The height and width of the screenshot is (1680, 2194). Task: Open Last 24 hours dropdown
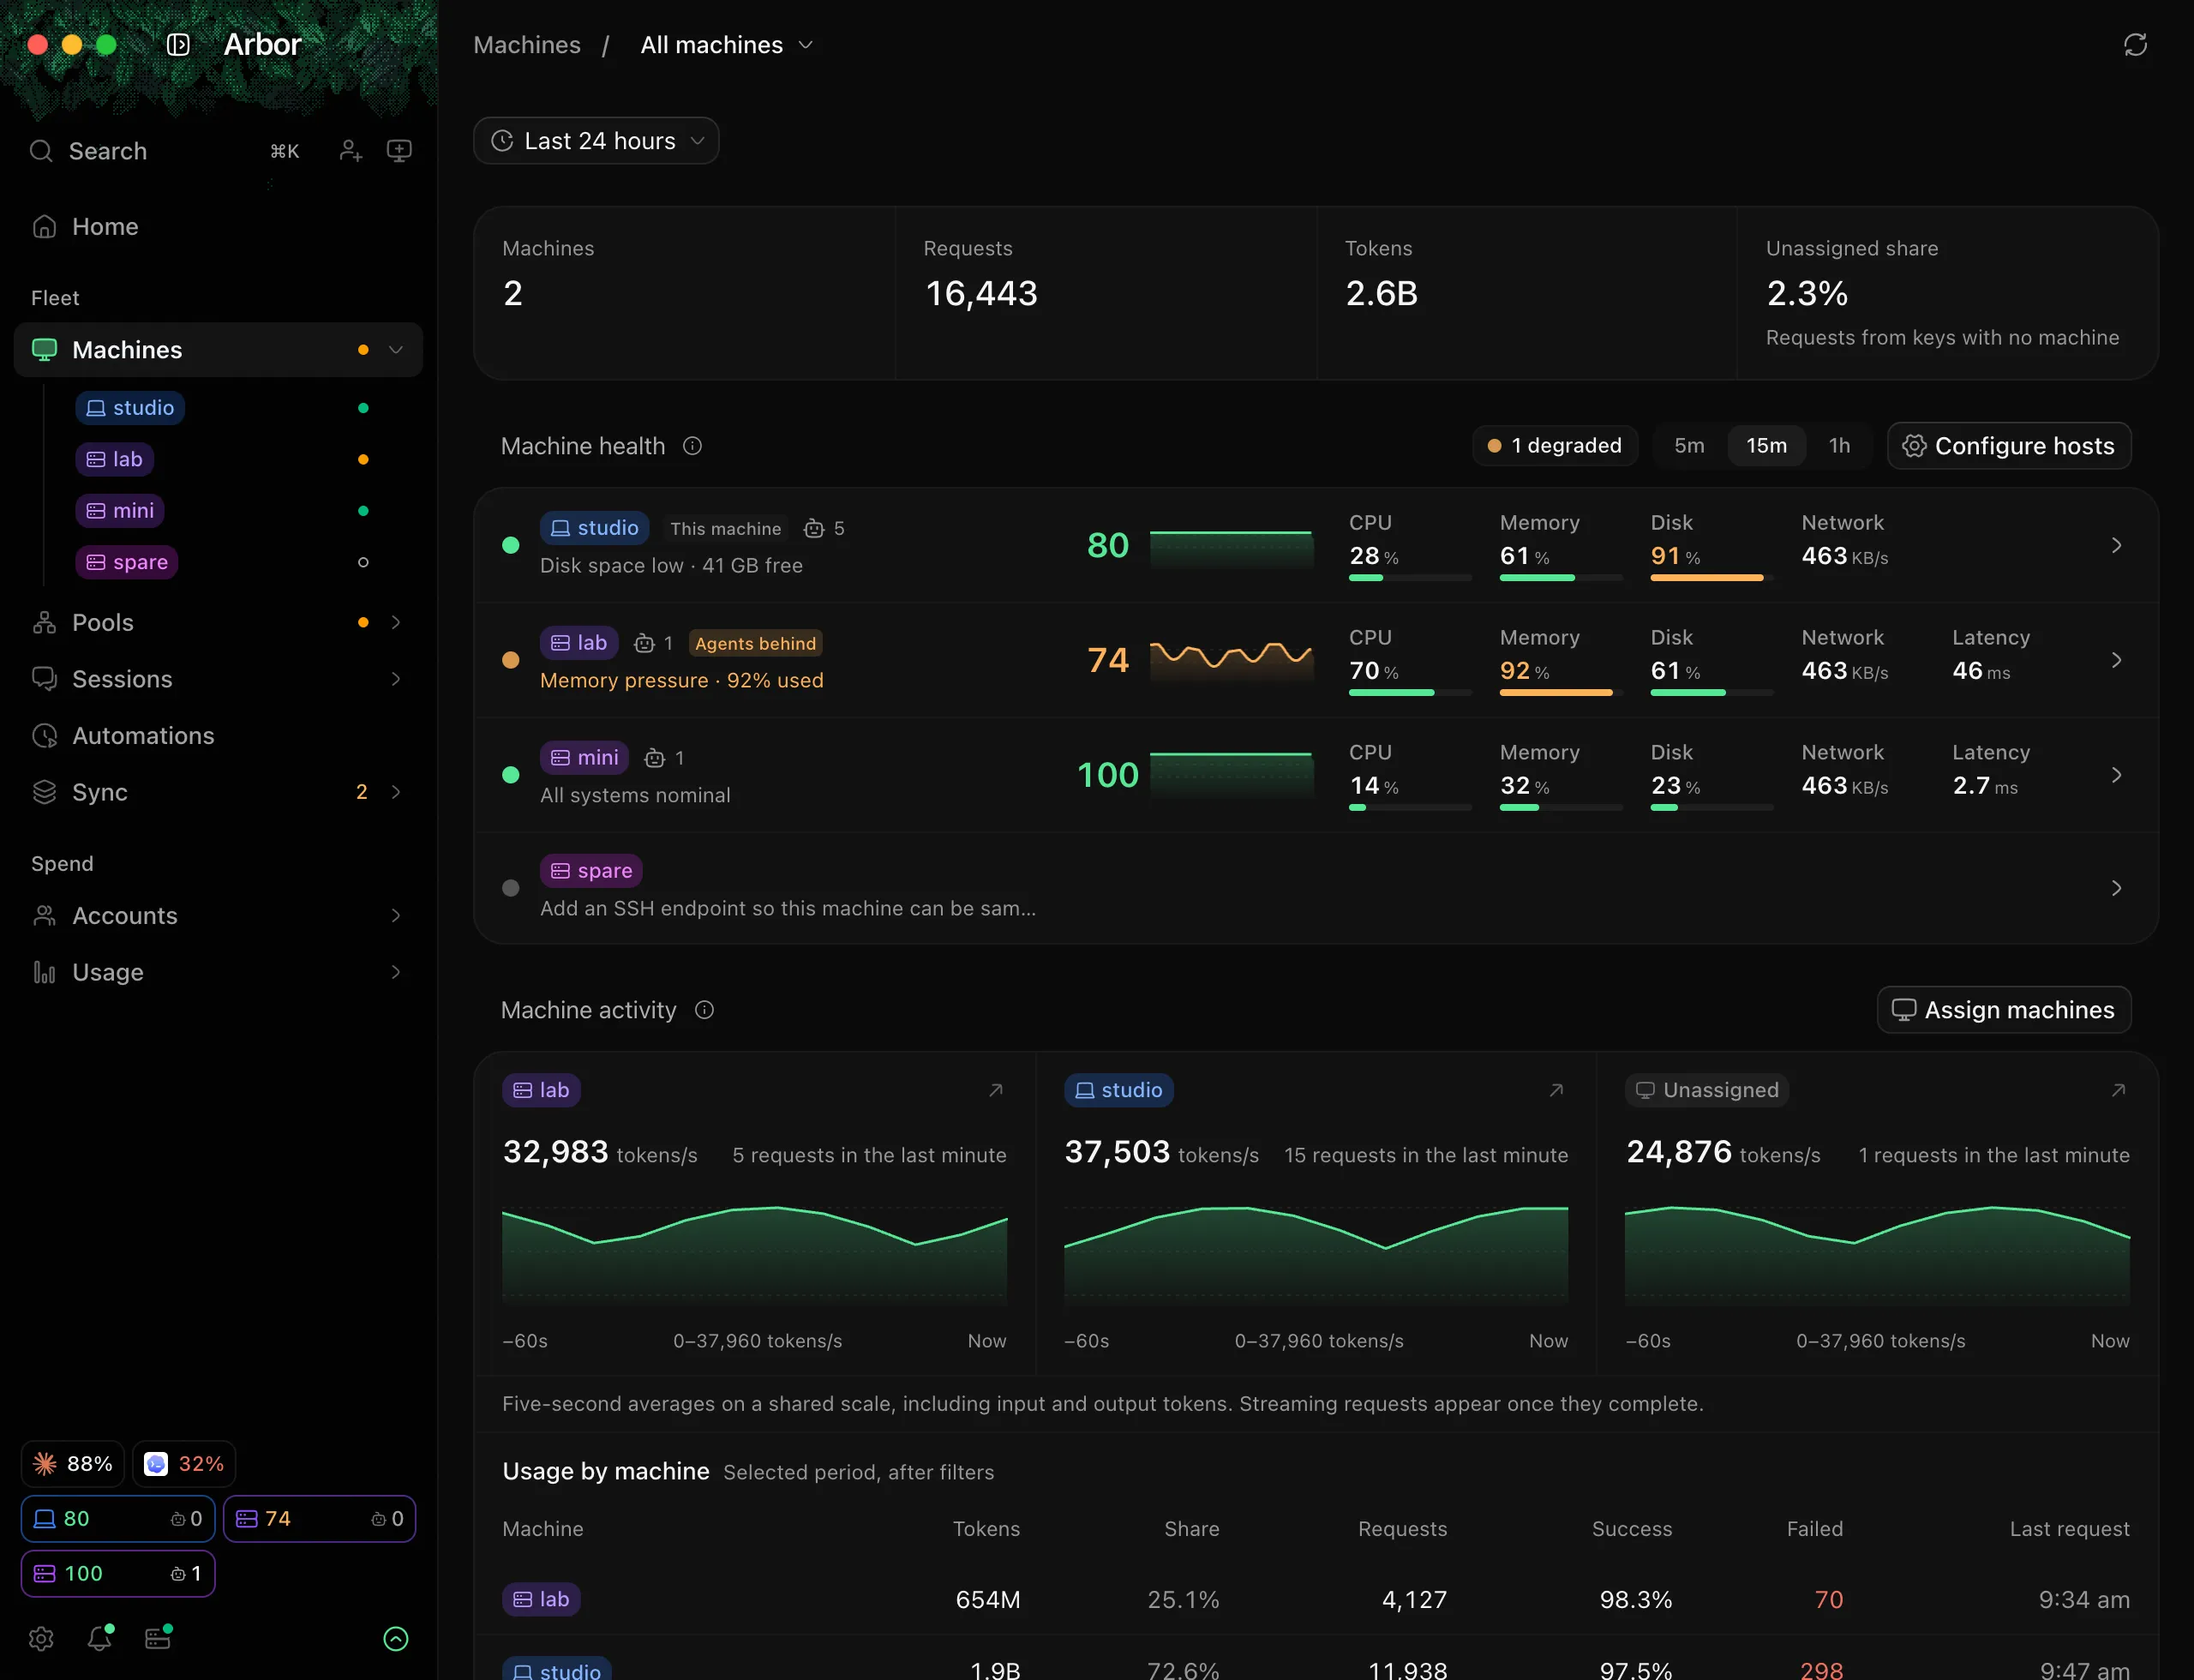pyautogui.click(x=596, y=141)
